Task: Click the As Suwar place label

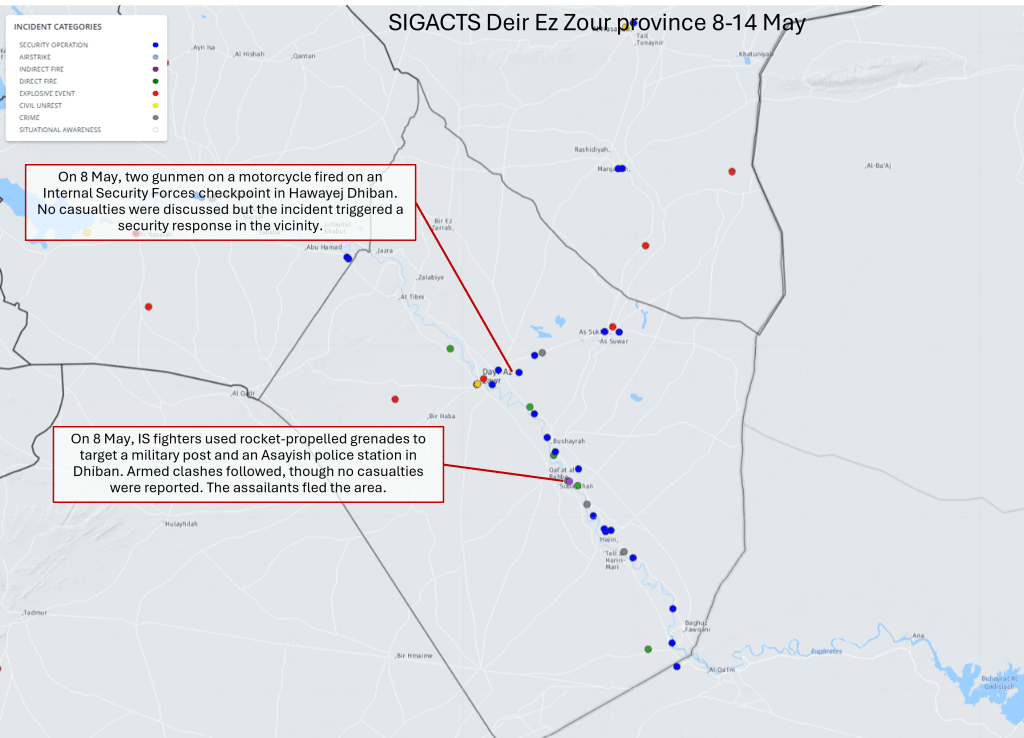Action: point(614,341)
